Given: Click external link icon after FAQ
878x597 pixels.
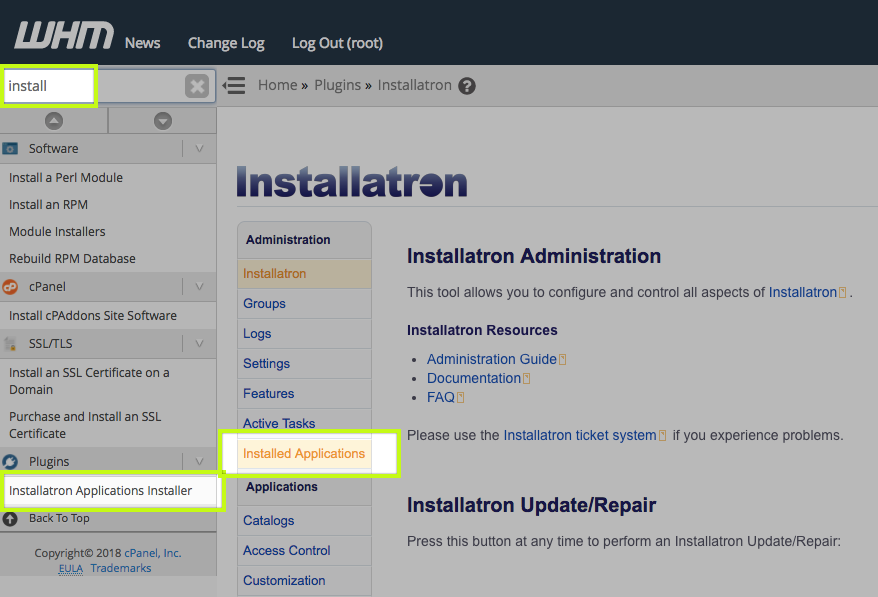Looking at the screenshot, I should (461, 398).
